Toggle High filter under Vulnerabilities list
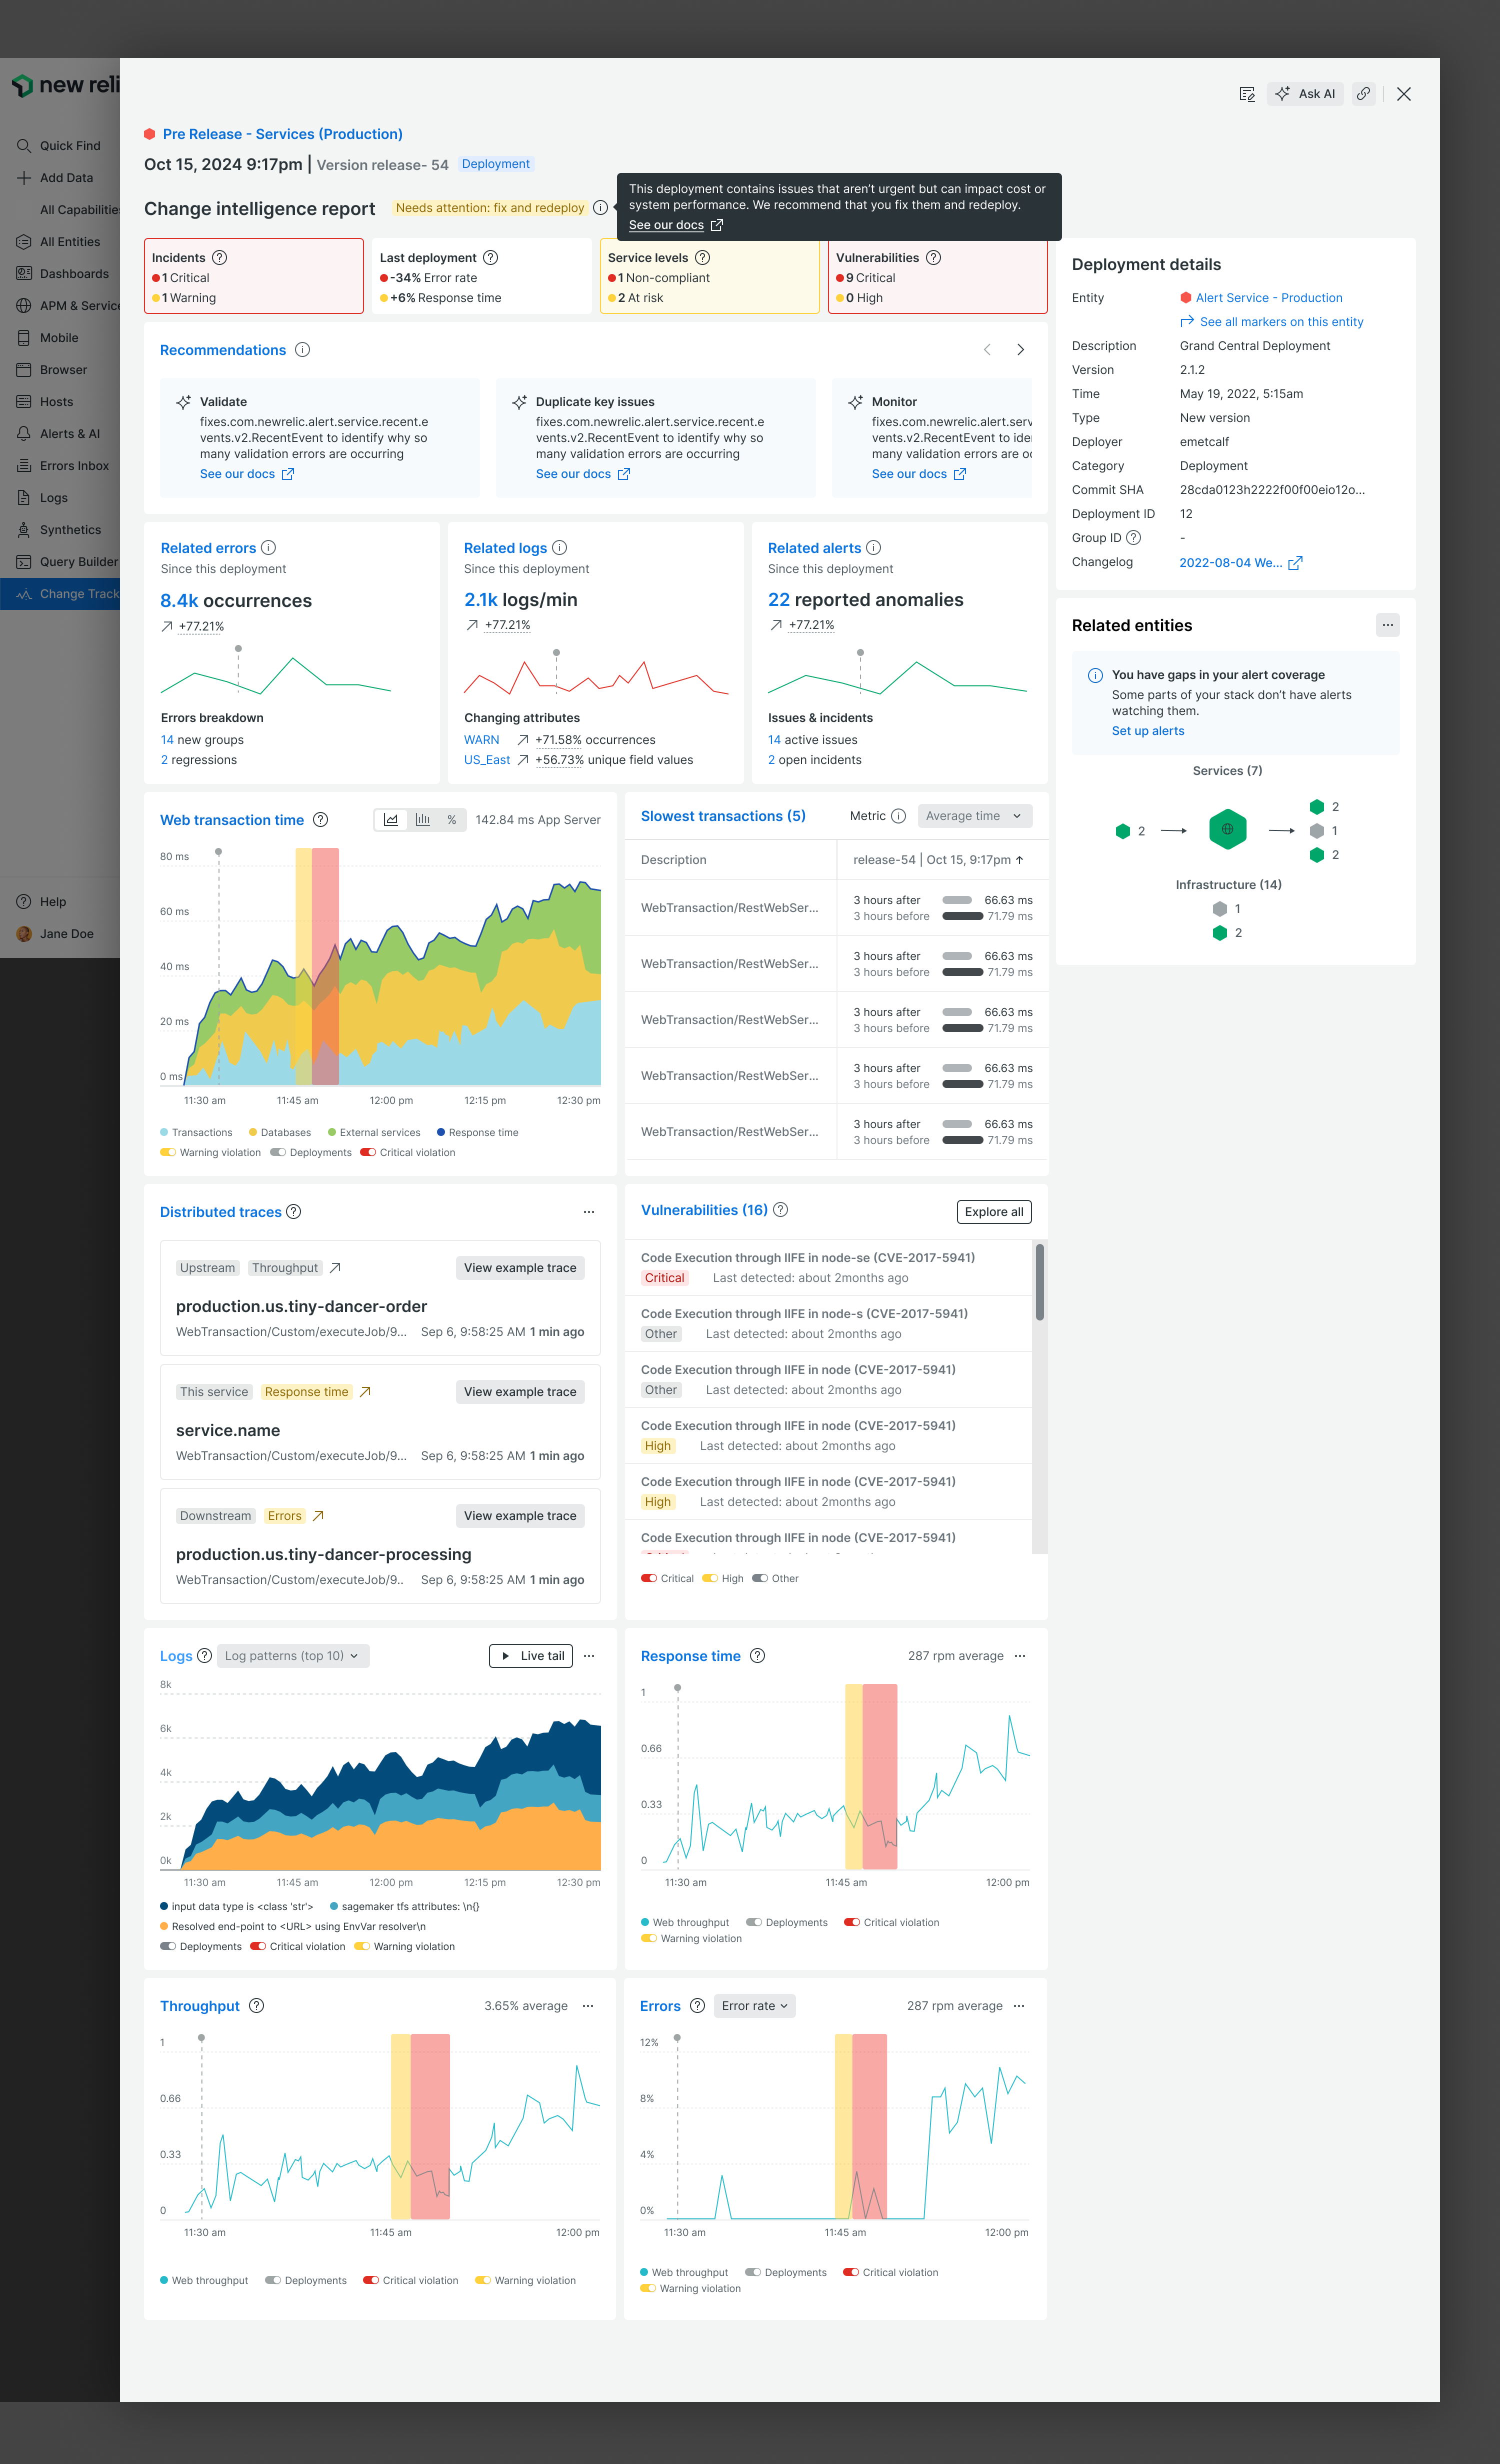Screen dimensions: 1500x2464 point(710,1579)
